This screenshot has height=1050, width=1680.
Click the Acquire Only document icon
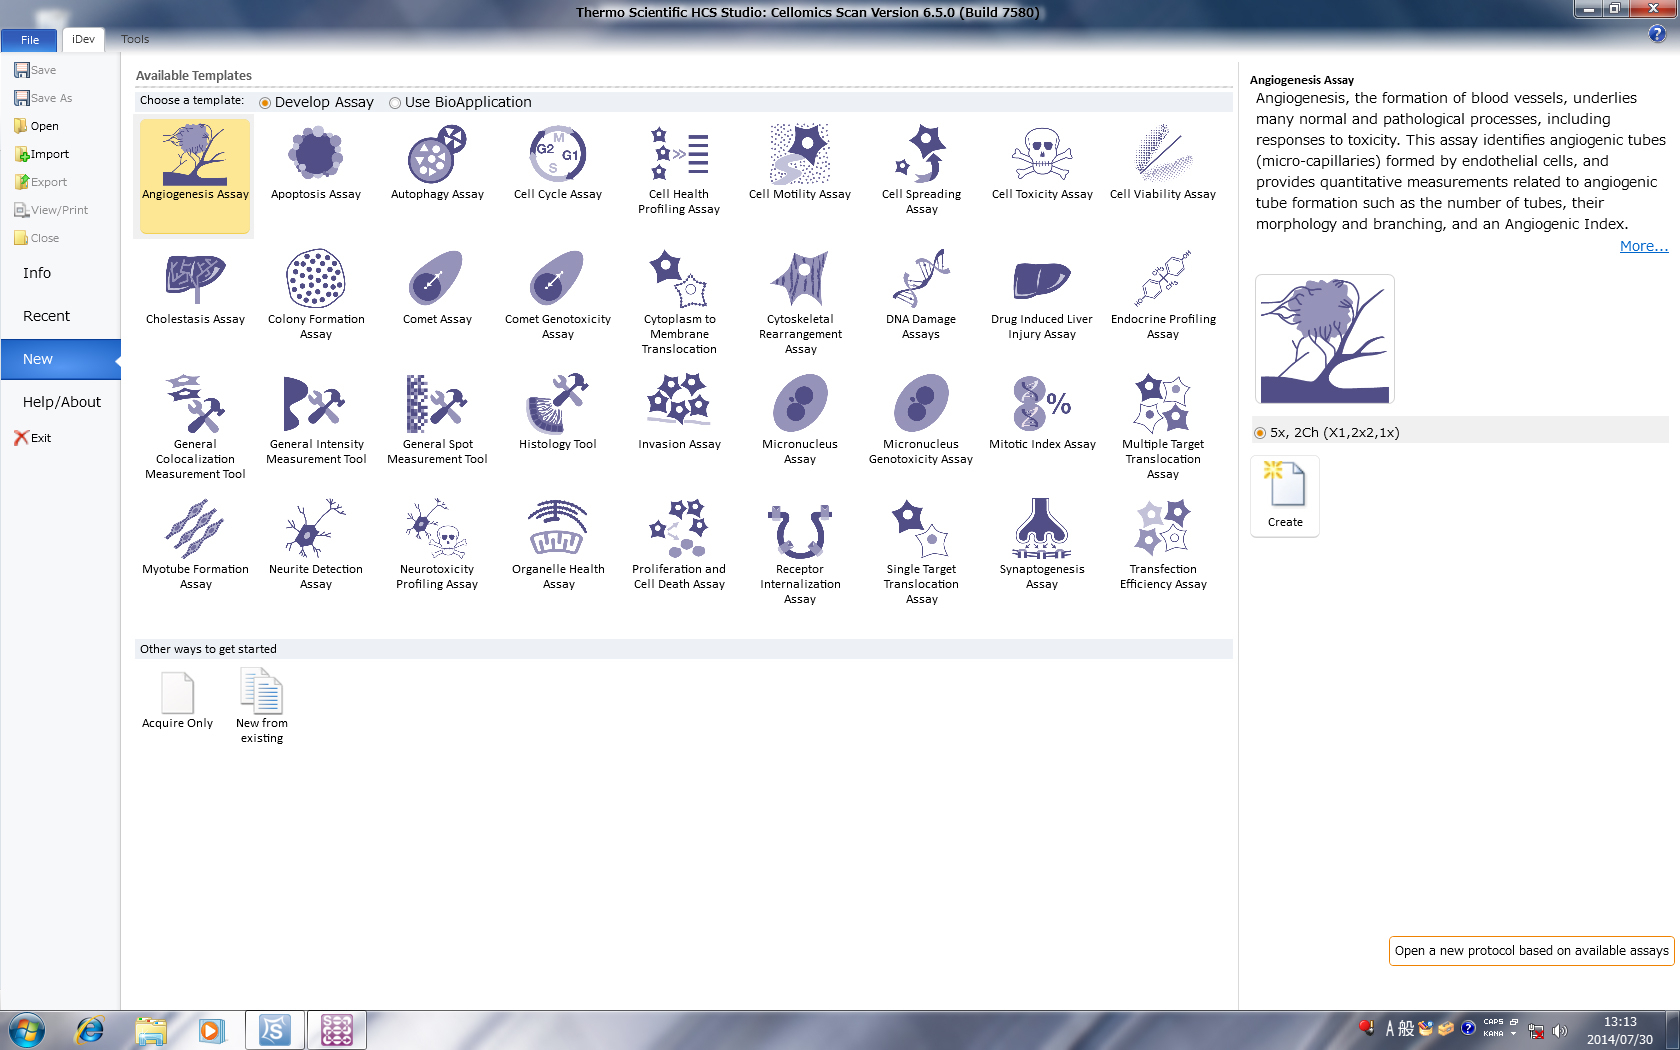coord(177,692)
